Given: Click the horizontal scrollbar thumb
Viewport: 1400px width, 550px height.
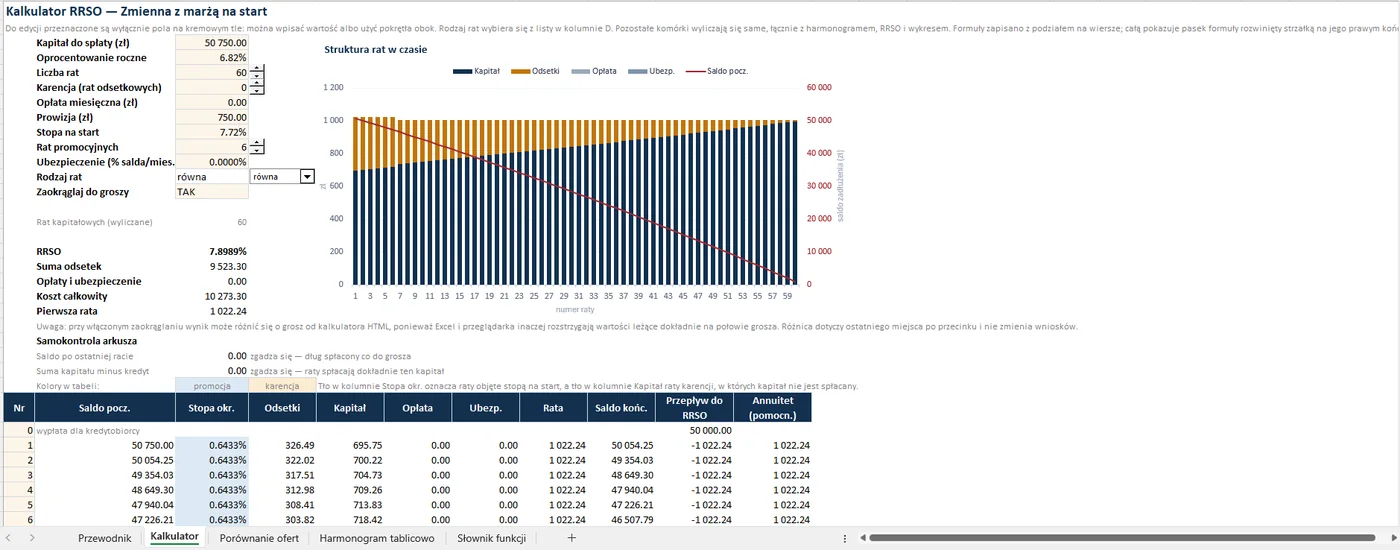Looking at the screenshot, I should tap(1120, 538).
